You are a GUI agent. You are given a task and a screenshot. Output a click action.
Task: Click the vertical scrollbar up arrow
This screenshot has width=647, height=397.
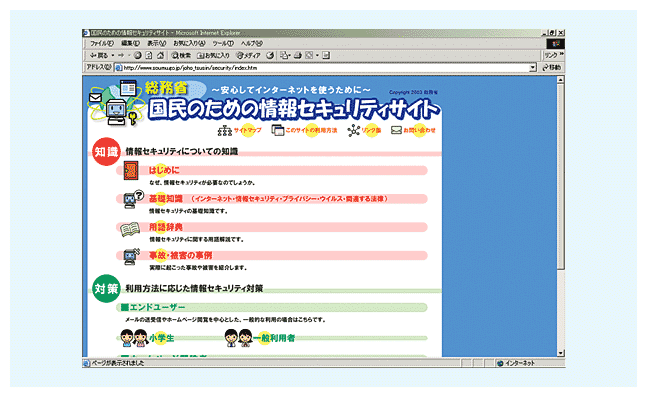(560, 80)
